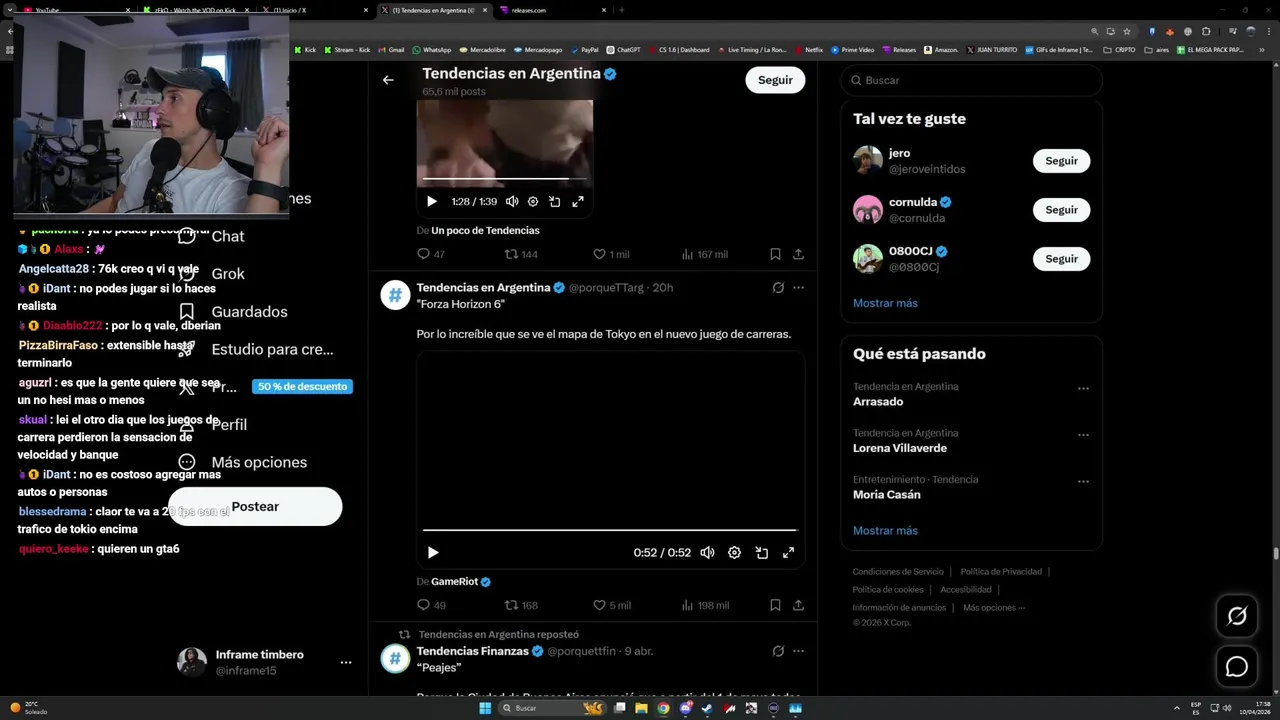Open the Windows Start menu
Screen dimensions: 1280x720
pyautogui.click(x=485, y=708)
